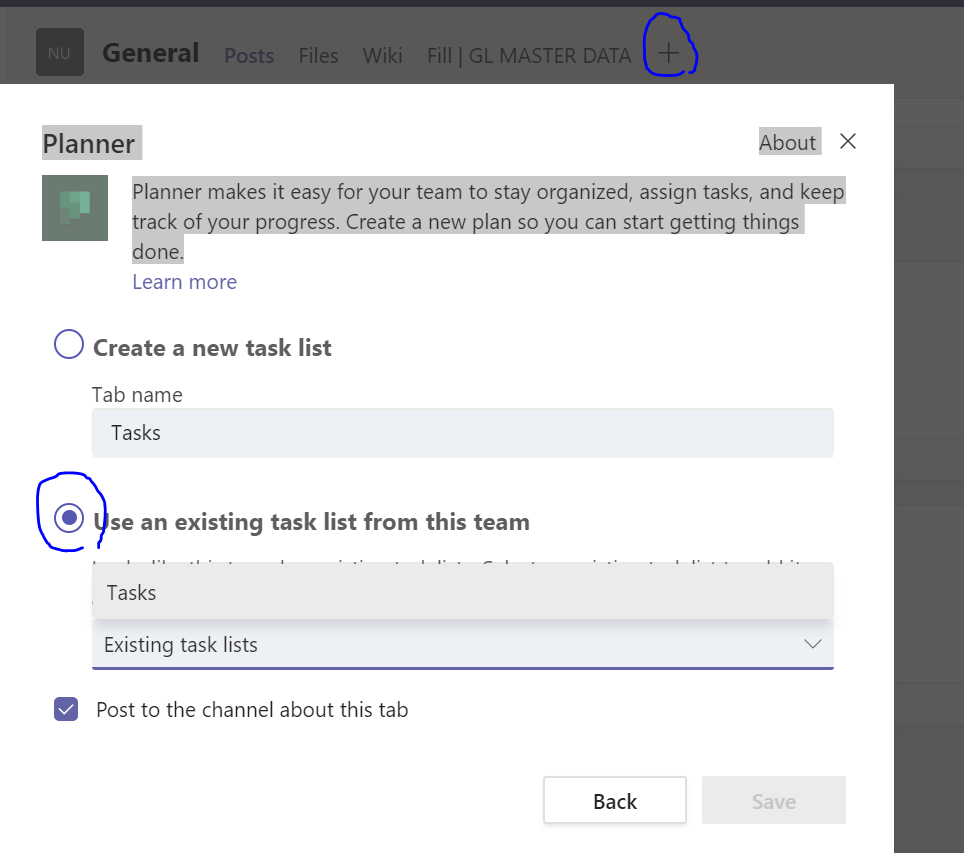Click the Tab name input field

(x=462, y=433)
